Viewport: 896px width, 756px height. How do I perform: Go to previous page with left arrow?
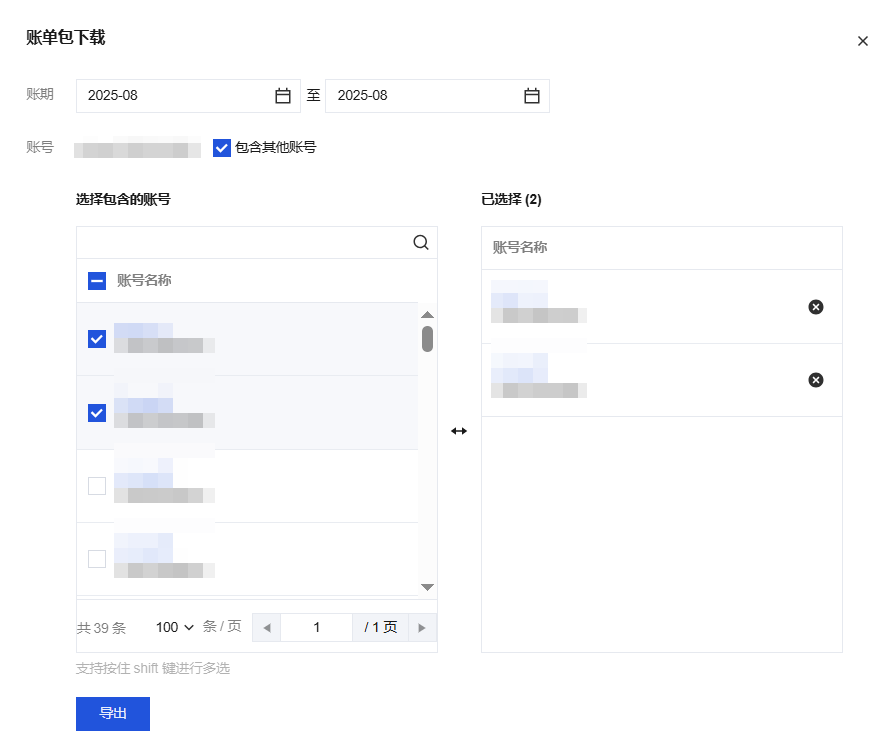[x=267, y=628]
